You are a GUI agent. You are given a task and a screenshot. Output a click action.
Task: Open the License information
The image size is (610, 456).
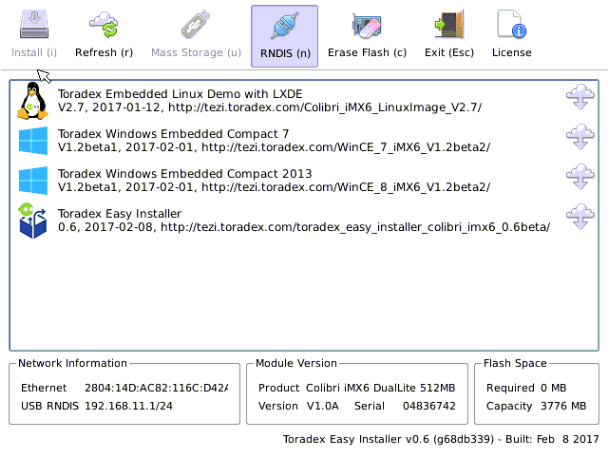point(512,36)
